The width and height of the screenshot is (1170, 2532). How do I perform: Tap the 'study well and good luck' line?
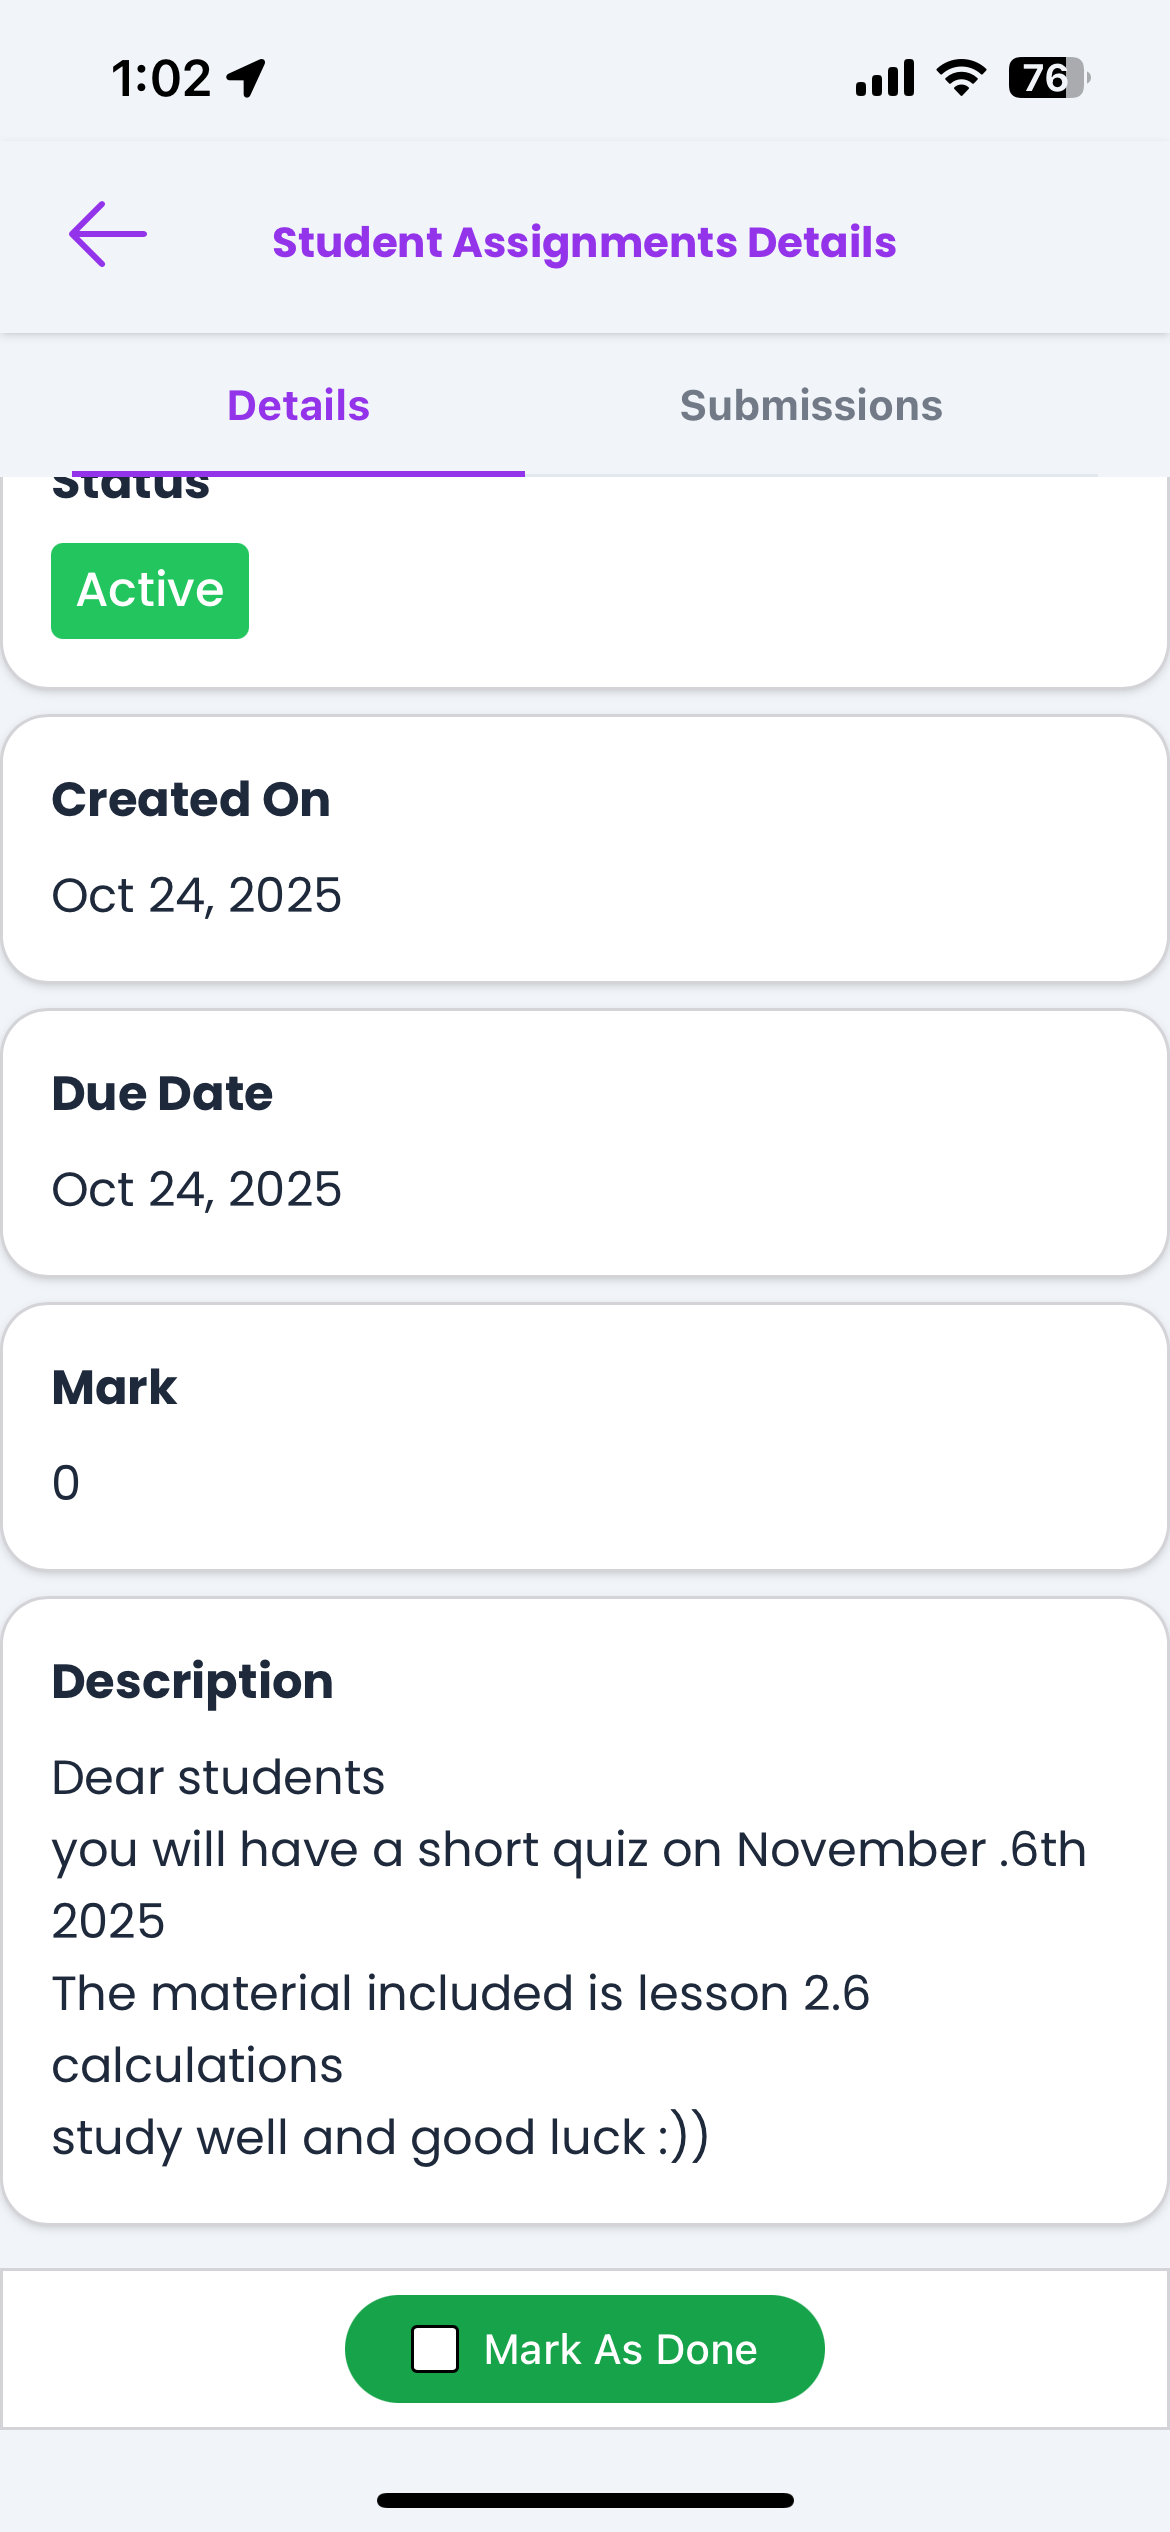pyautogui.click(x=380, y=2138)
